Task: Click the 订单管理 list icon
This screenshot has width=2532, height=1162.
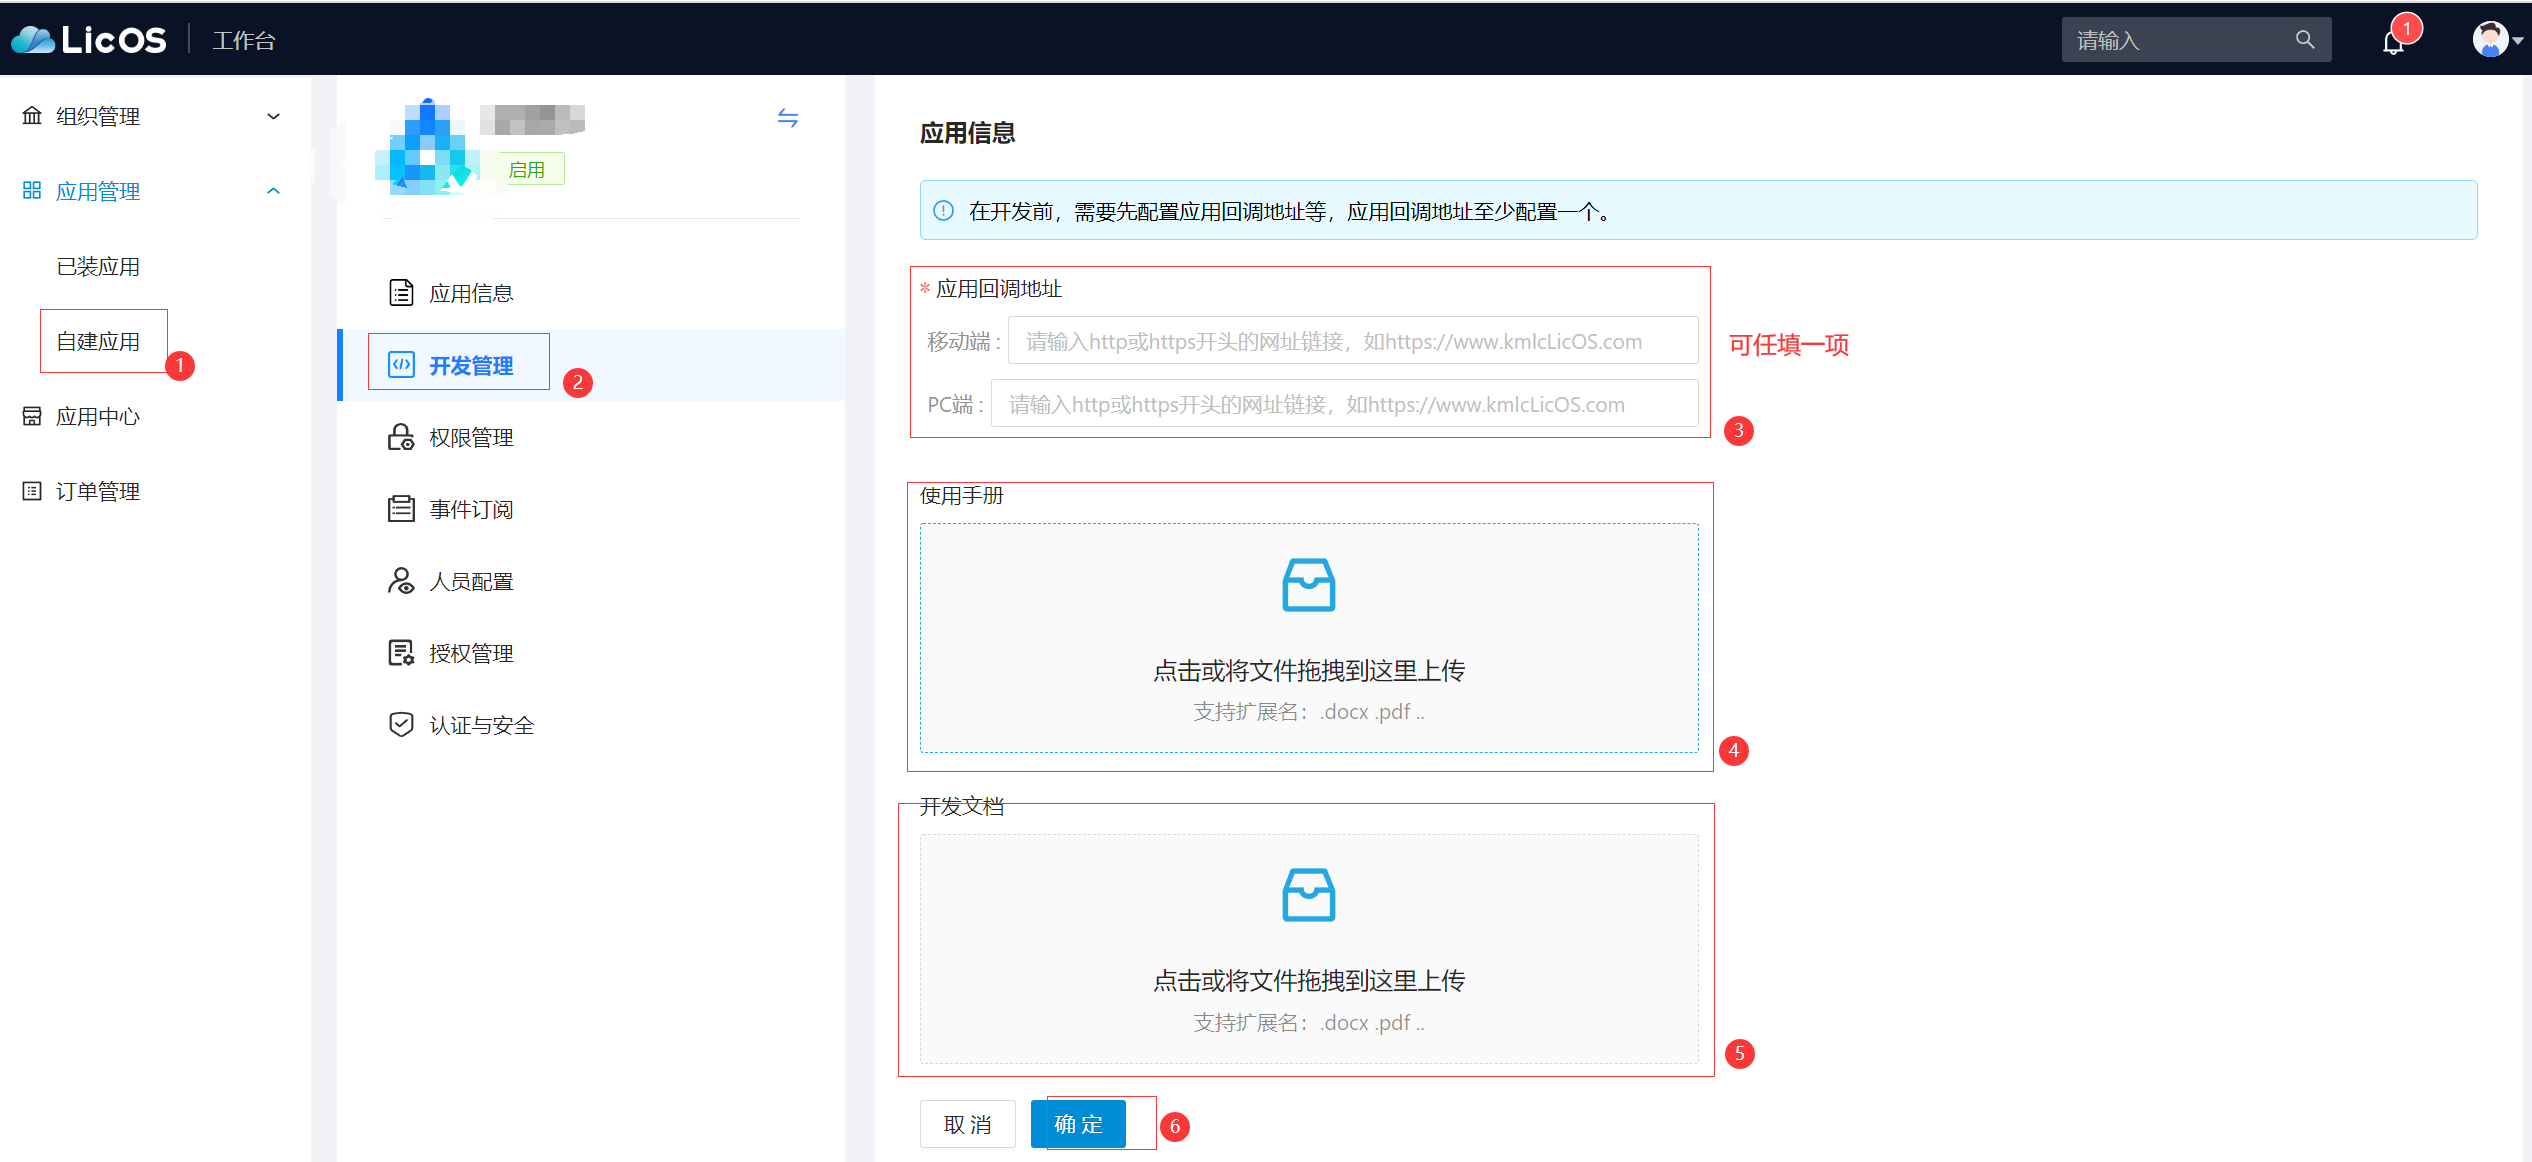Action: coord(32,491)
